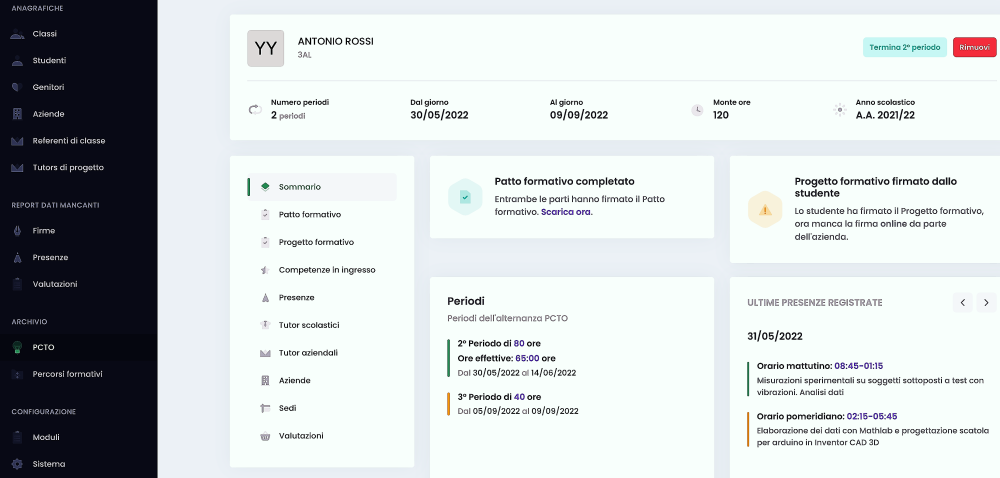Open Percorsi formativi in sidebar
The height and width of the screenshot is (478, 1000).
(x=67, y=374)
